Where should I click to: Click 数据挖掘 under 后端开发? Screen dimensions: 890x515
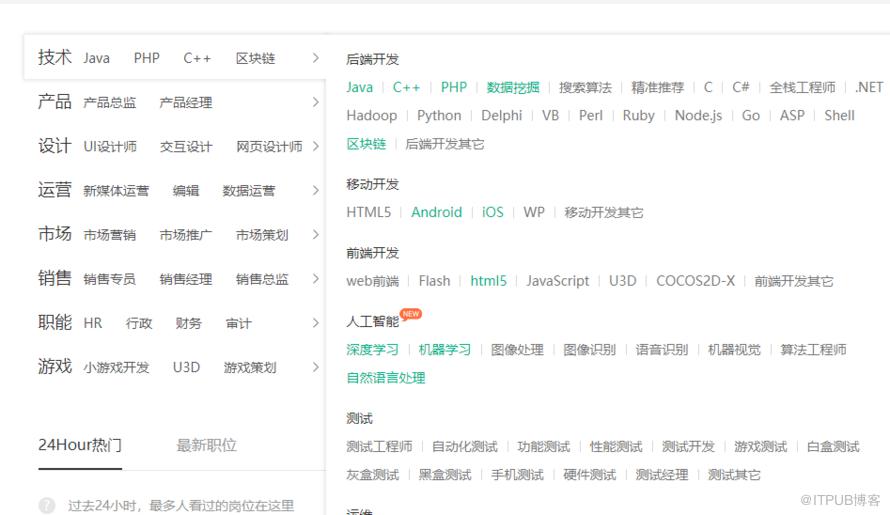point(513,87)
